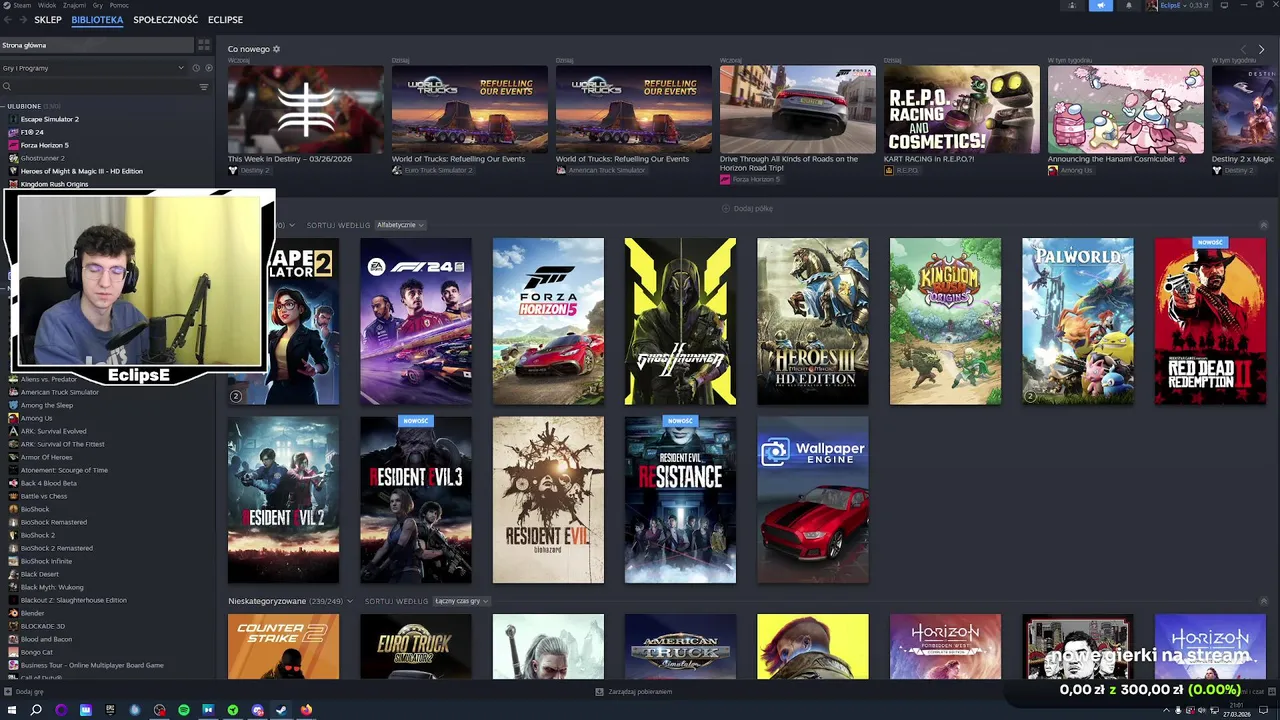Open the Ghostrunner II game cover
The width and height of the screenshot is (1280, 720).
(x=680, y=321)
